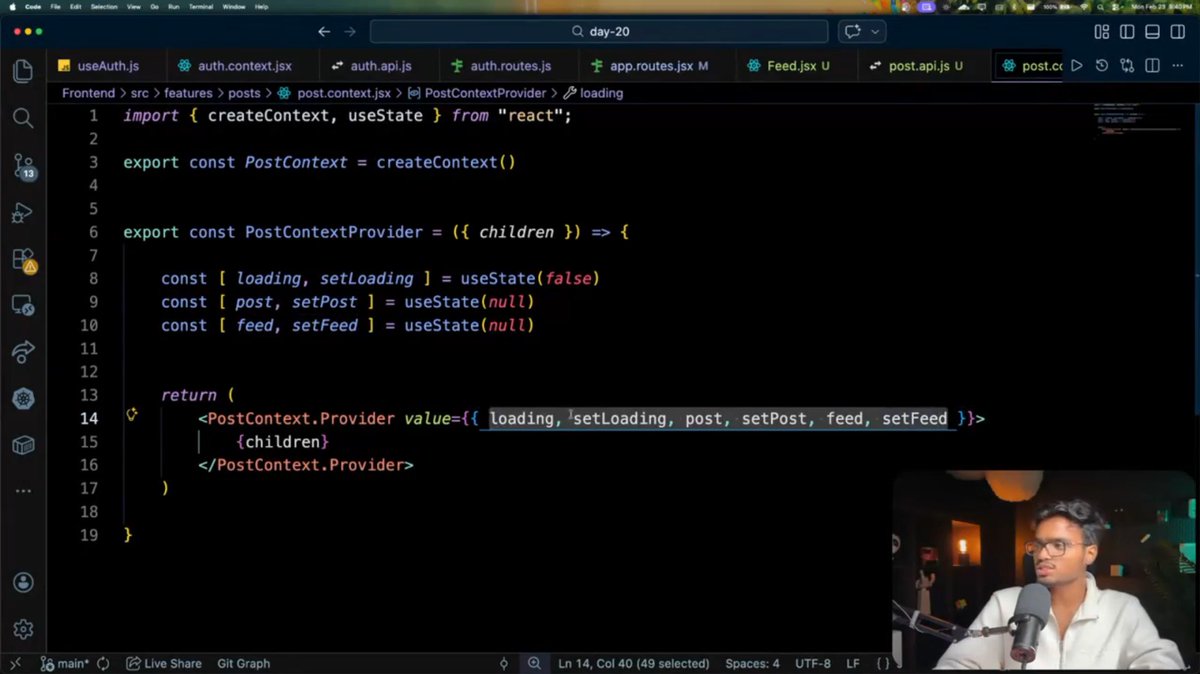Click the Synchronize Changes icon in status bar
The image size is (1200, 674).
click(105, 663)
